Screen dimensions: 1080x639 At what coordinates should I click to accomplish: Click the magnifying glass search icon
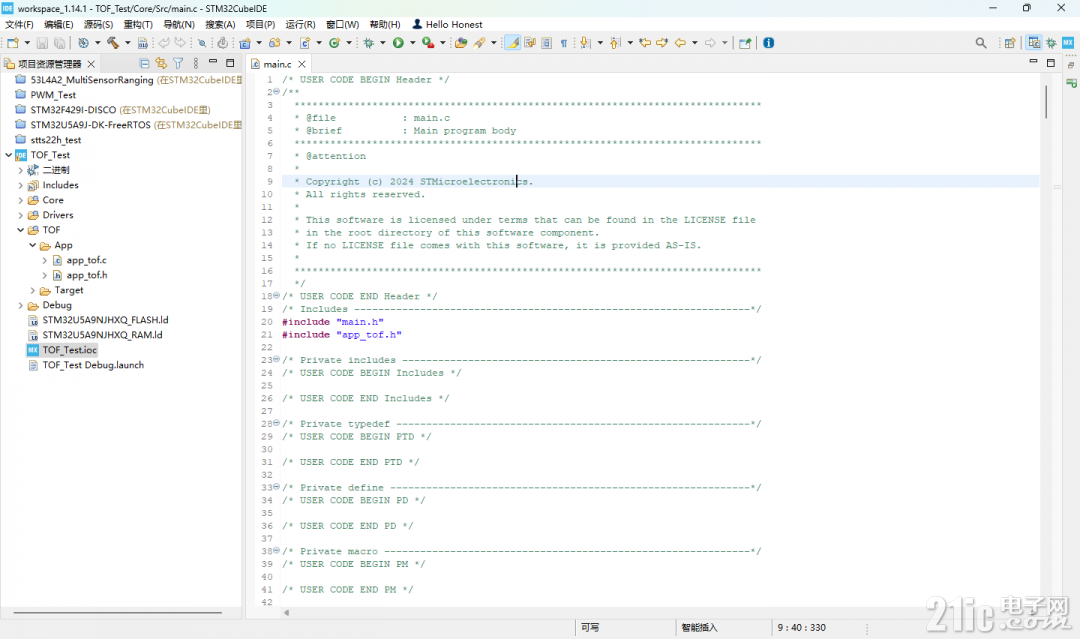pyautogui.click(x=981, y=43)
